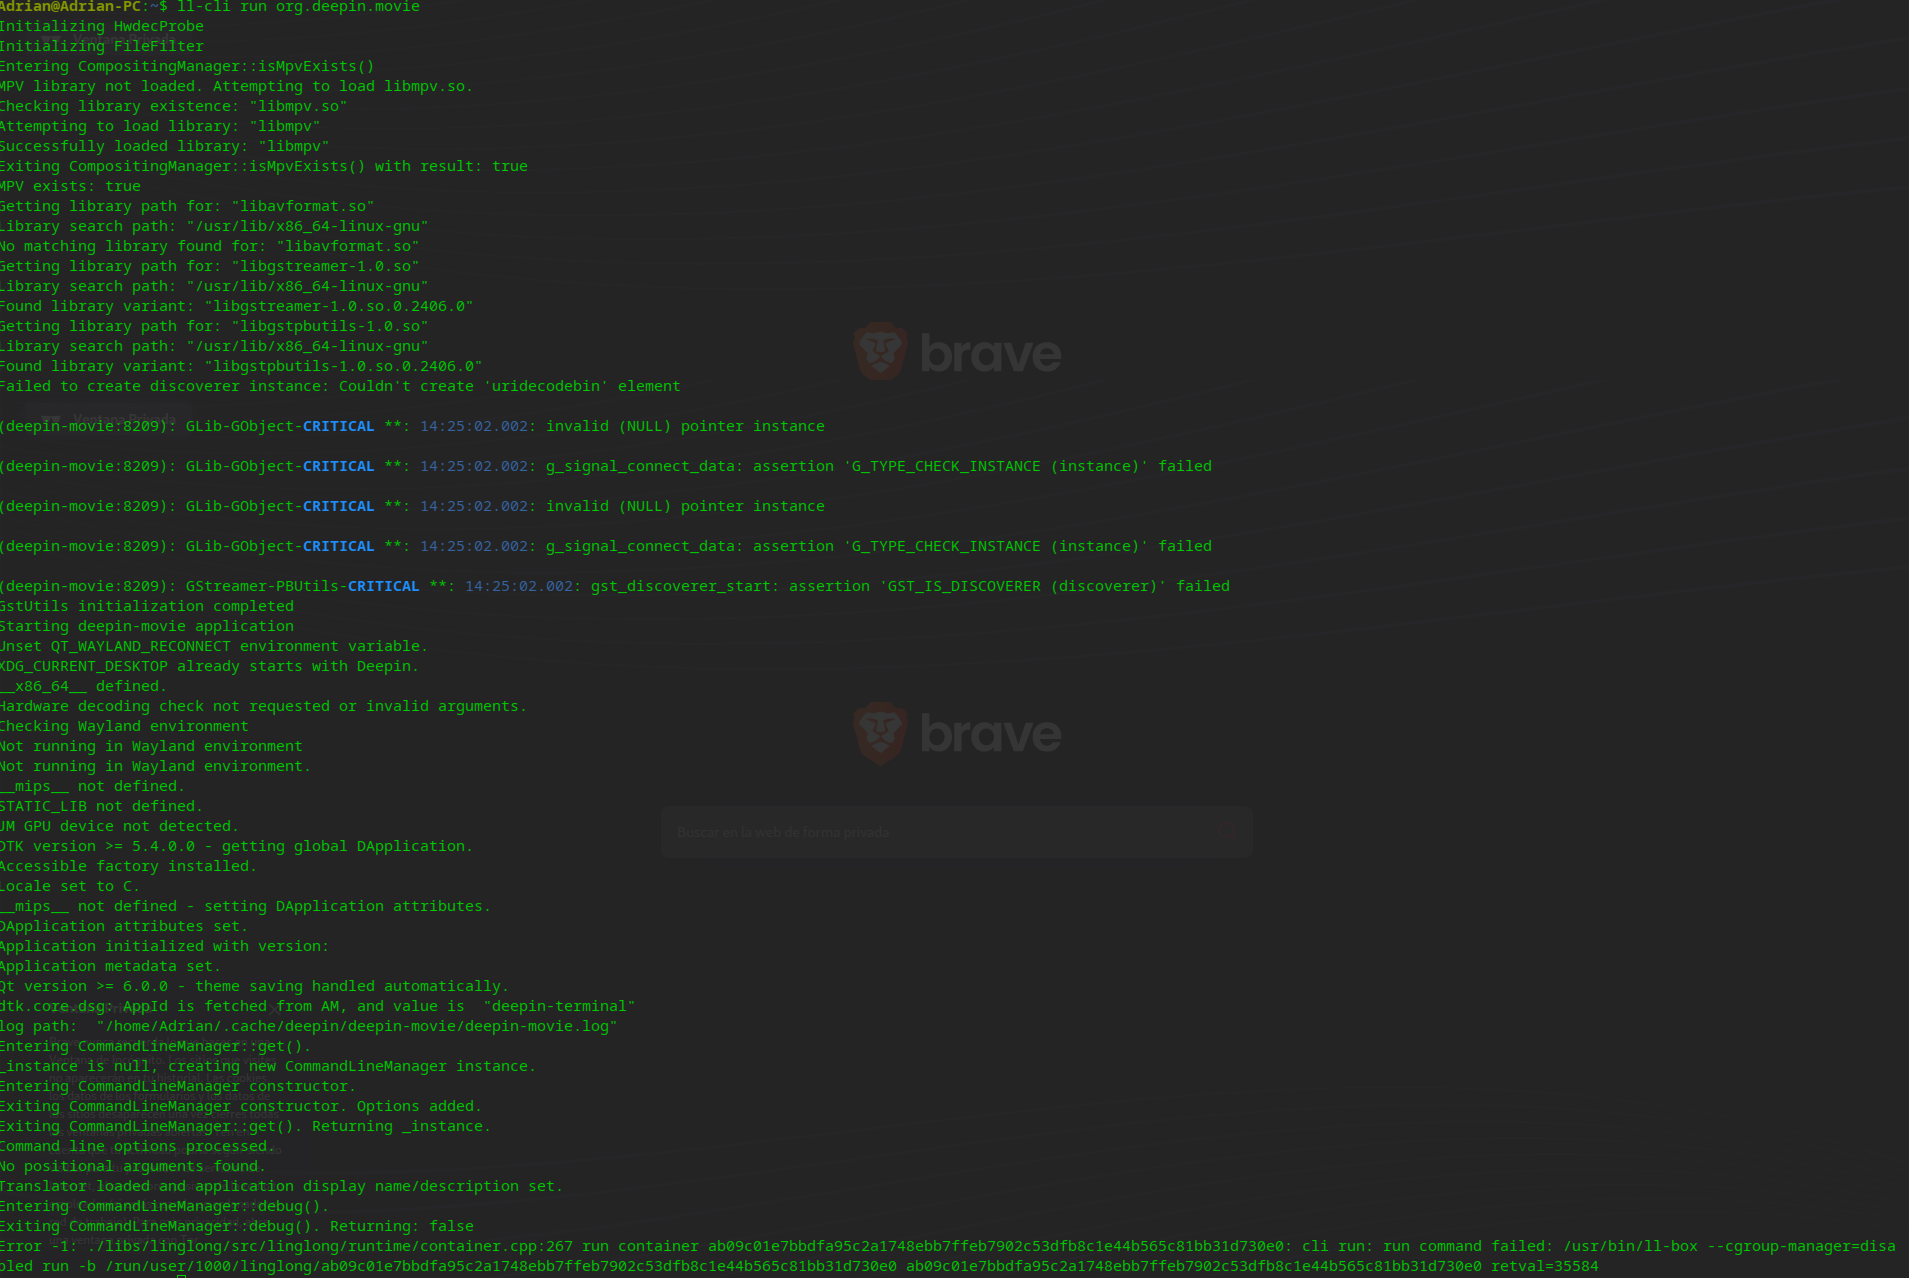Click 'No positional arguments found.' line
1909x1278 pixels.
coord(133,1166)
